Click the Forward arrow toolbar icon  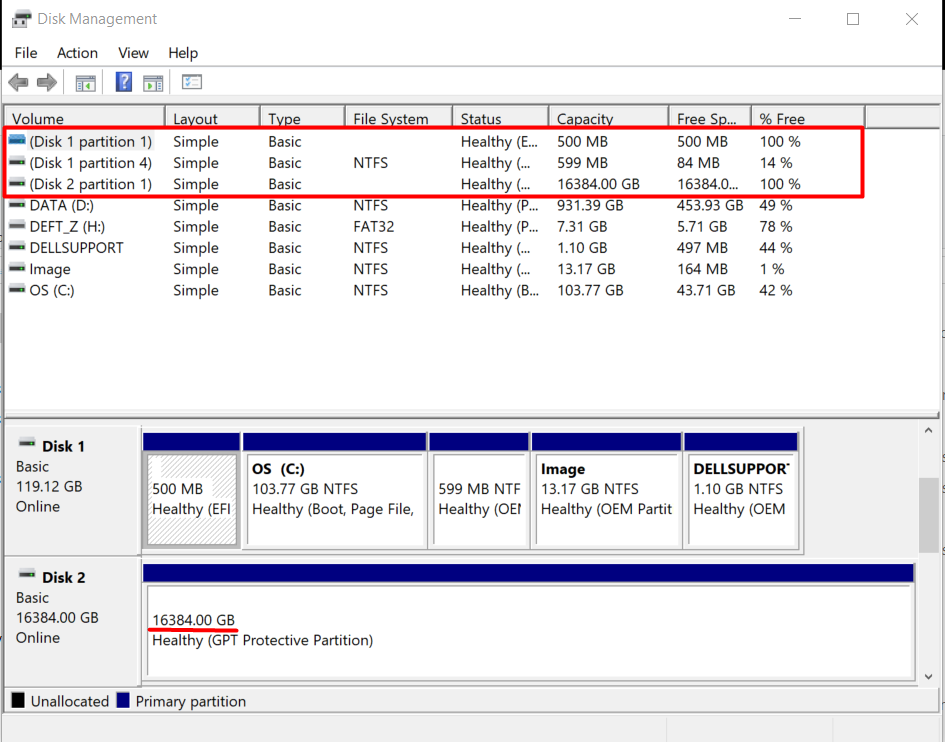pyautogui.click(x=46, y=82)
